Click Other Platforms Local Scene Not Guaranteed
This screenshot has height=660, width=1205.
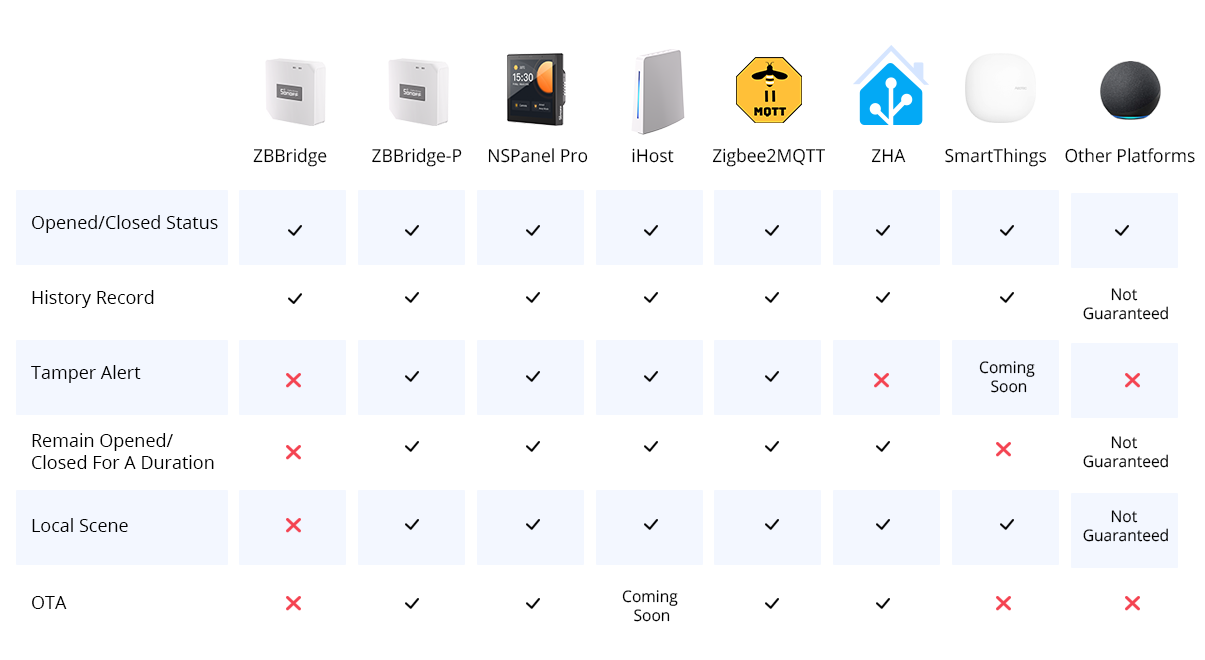[1125, 526]
